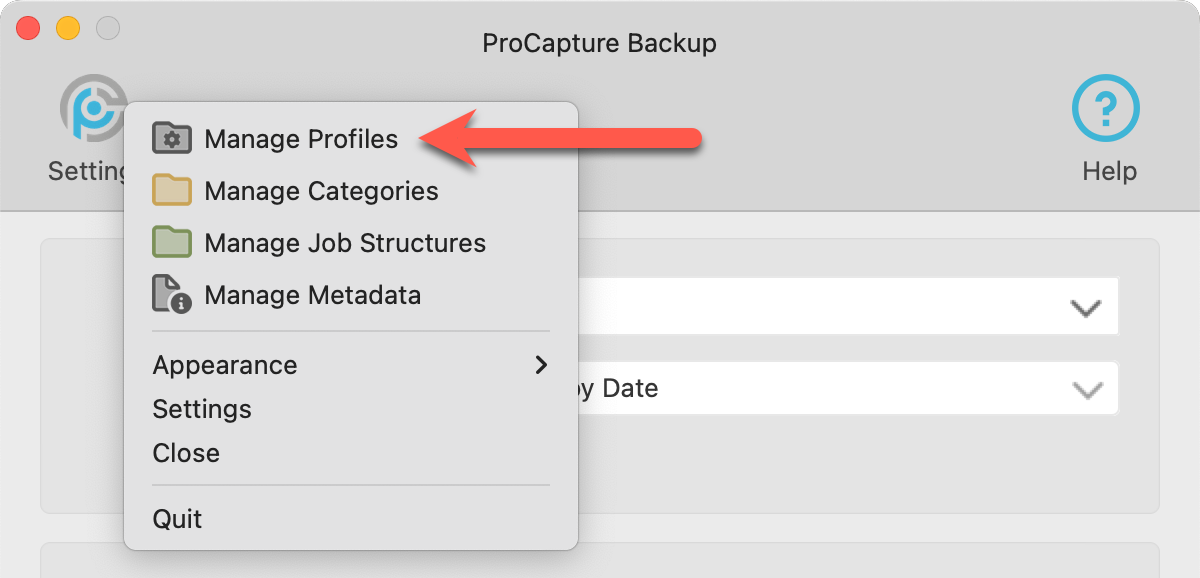
Task: Click the Appearance submenu chevron arrow
Action: point(541,365)
